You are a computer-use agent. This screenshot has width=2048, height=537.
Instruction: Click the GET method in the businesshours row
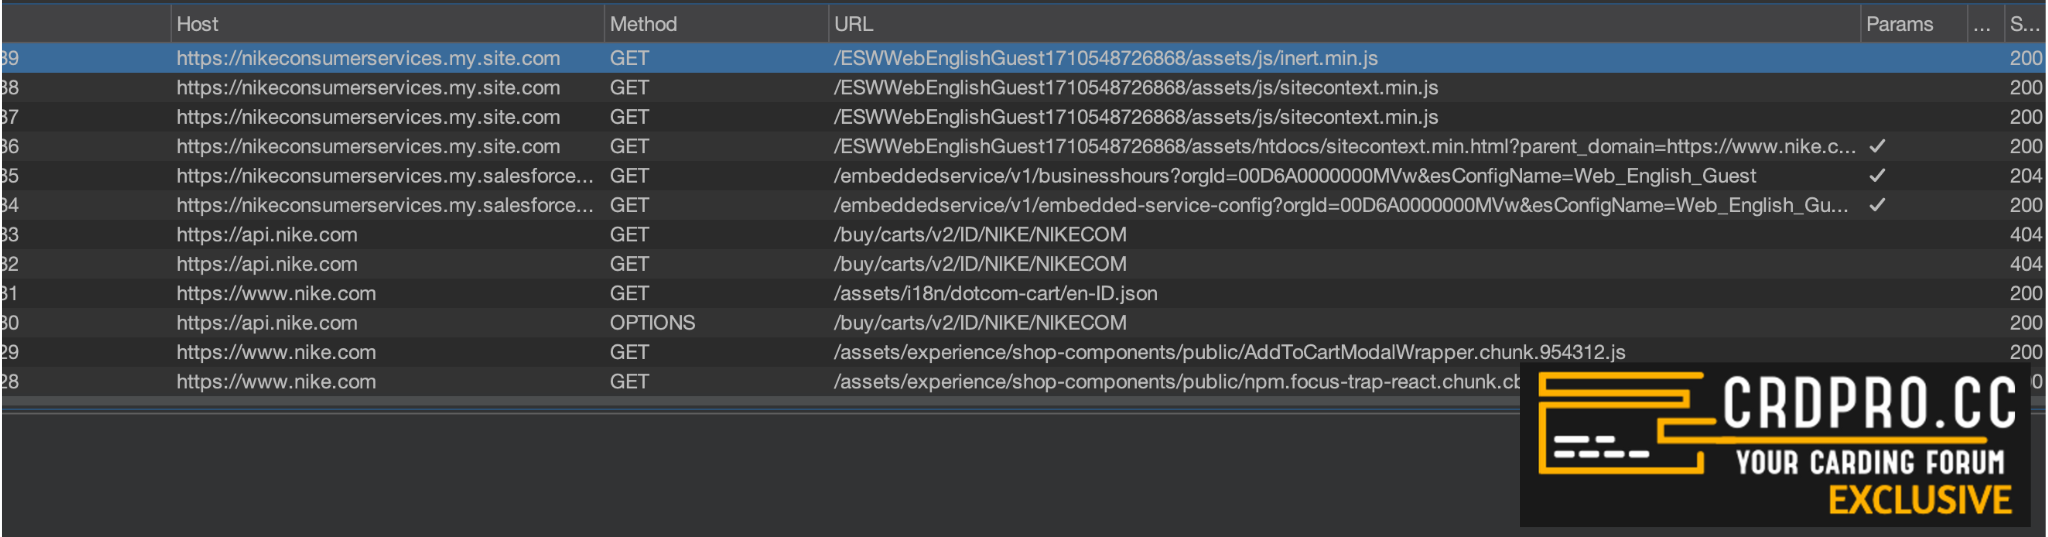pos(629,176)
